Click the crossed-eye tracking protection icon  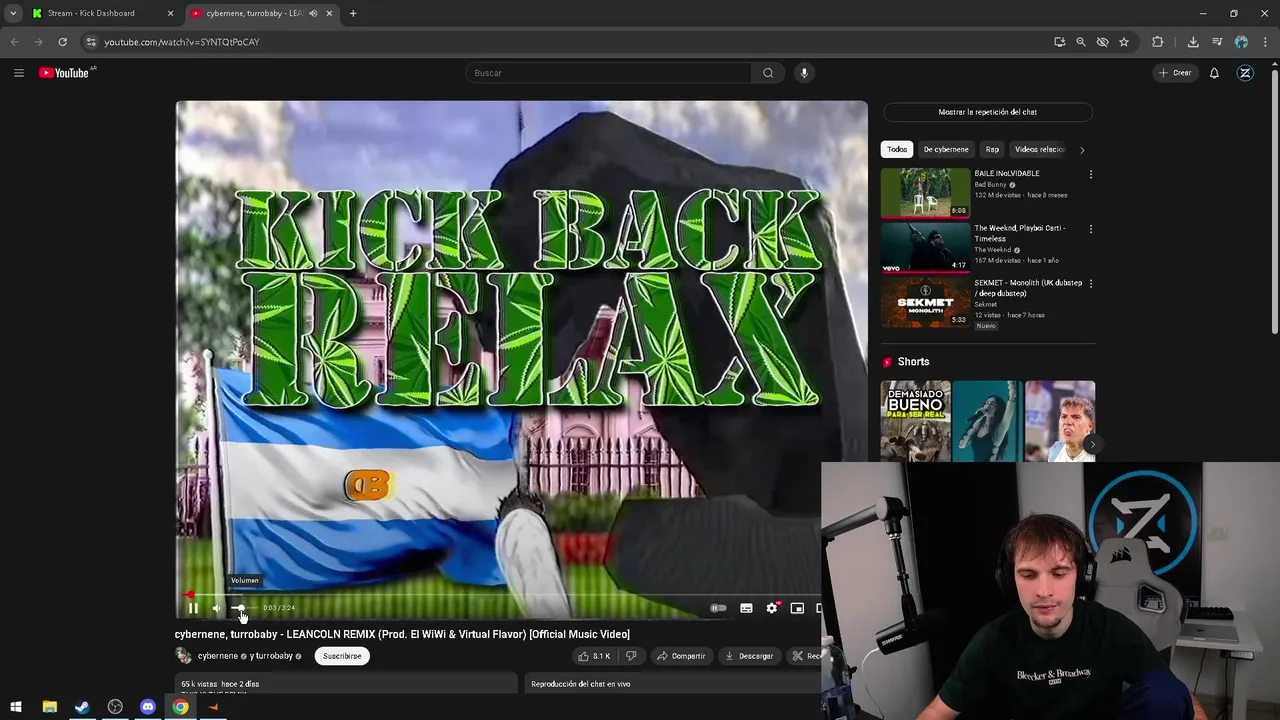coord(1102,42)
